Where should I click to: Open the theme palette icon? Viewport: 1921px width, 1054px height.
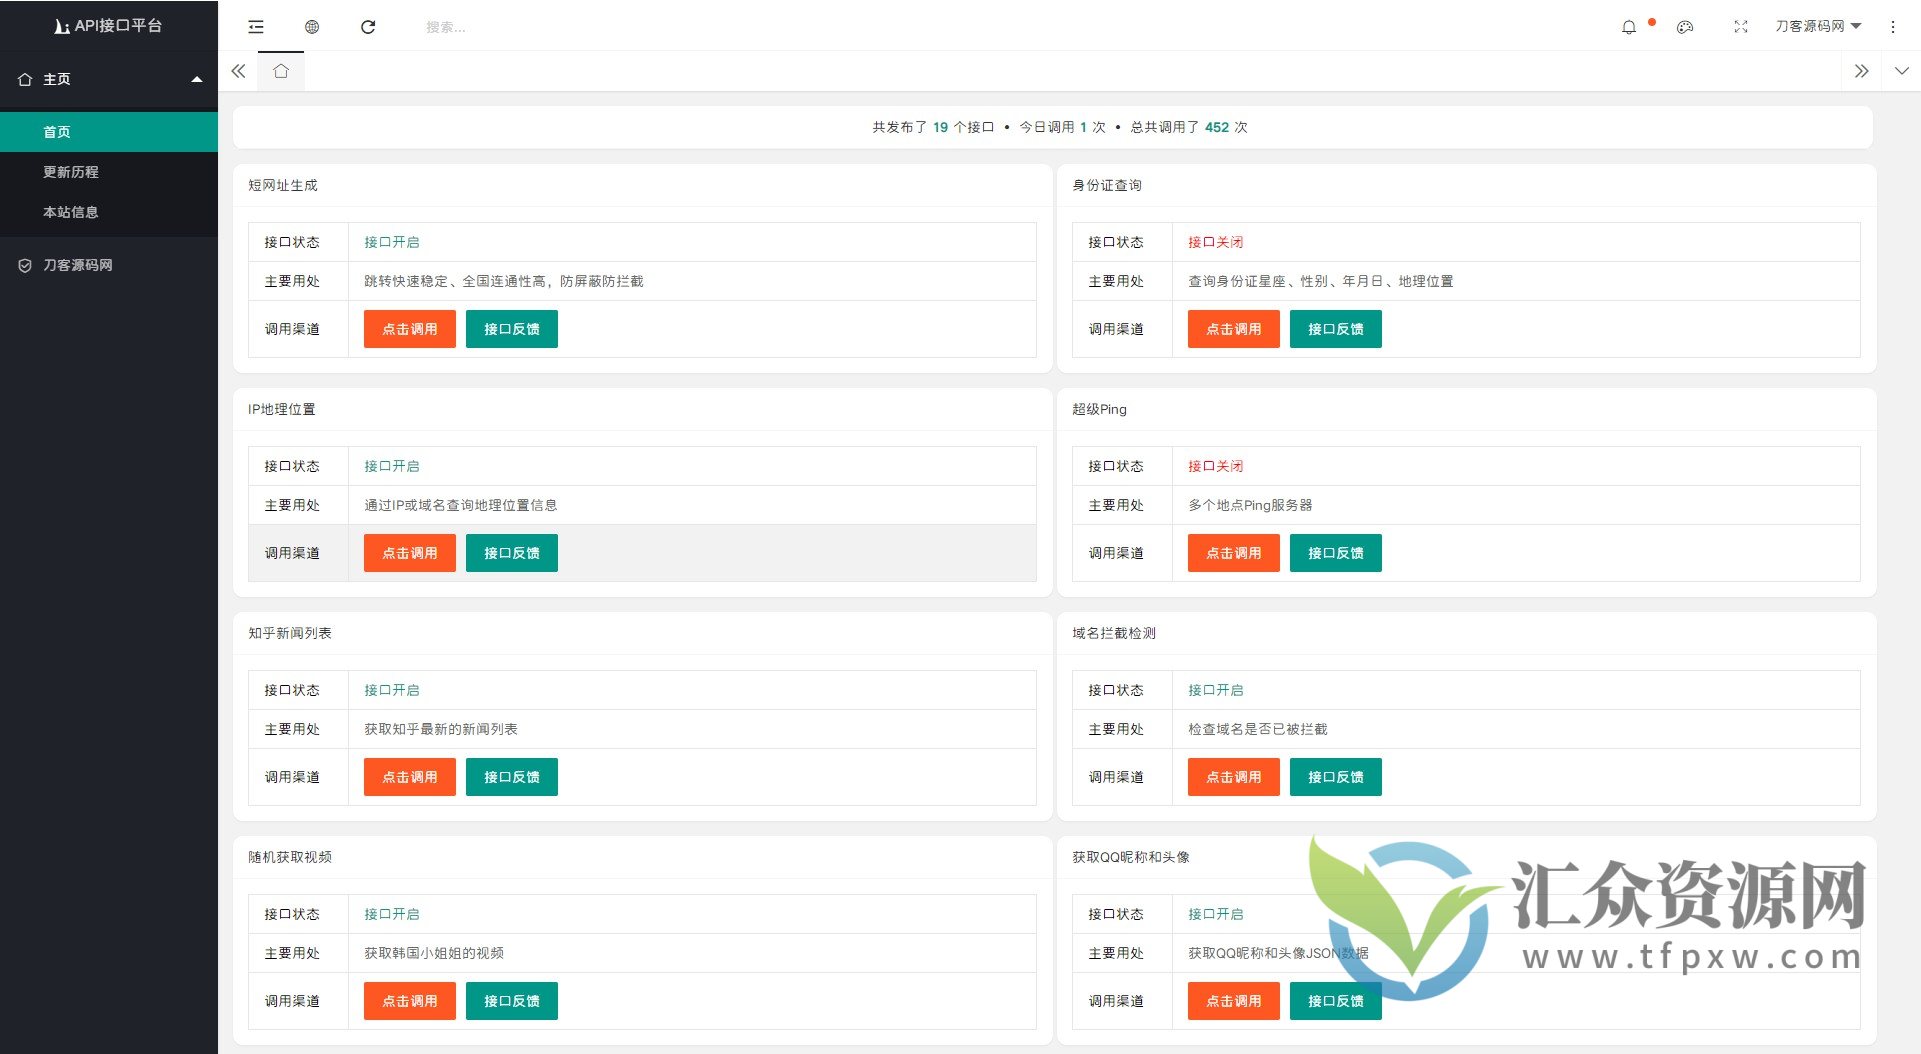point(1685,27)
